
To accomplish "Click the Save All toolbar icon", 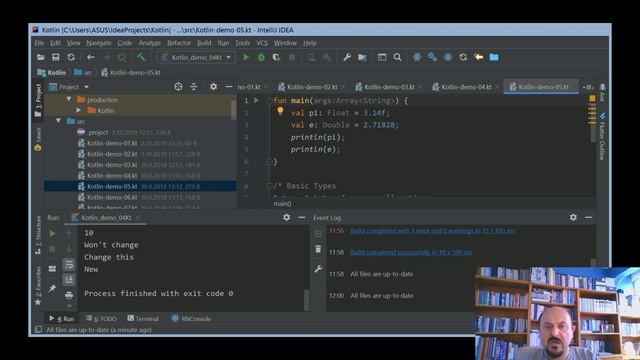I will (x=56, y=58).
